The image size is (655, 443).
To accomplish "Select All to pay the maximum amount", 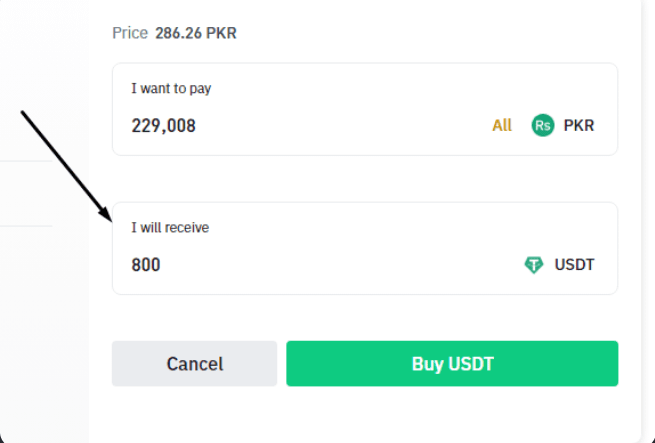I will pyautogui.click(x=502, y=125).
